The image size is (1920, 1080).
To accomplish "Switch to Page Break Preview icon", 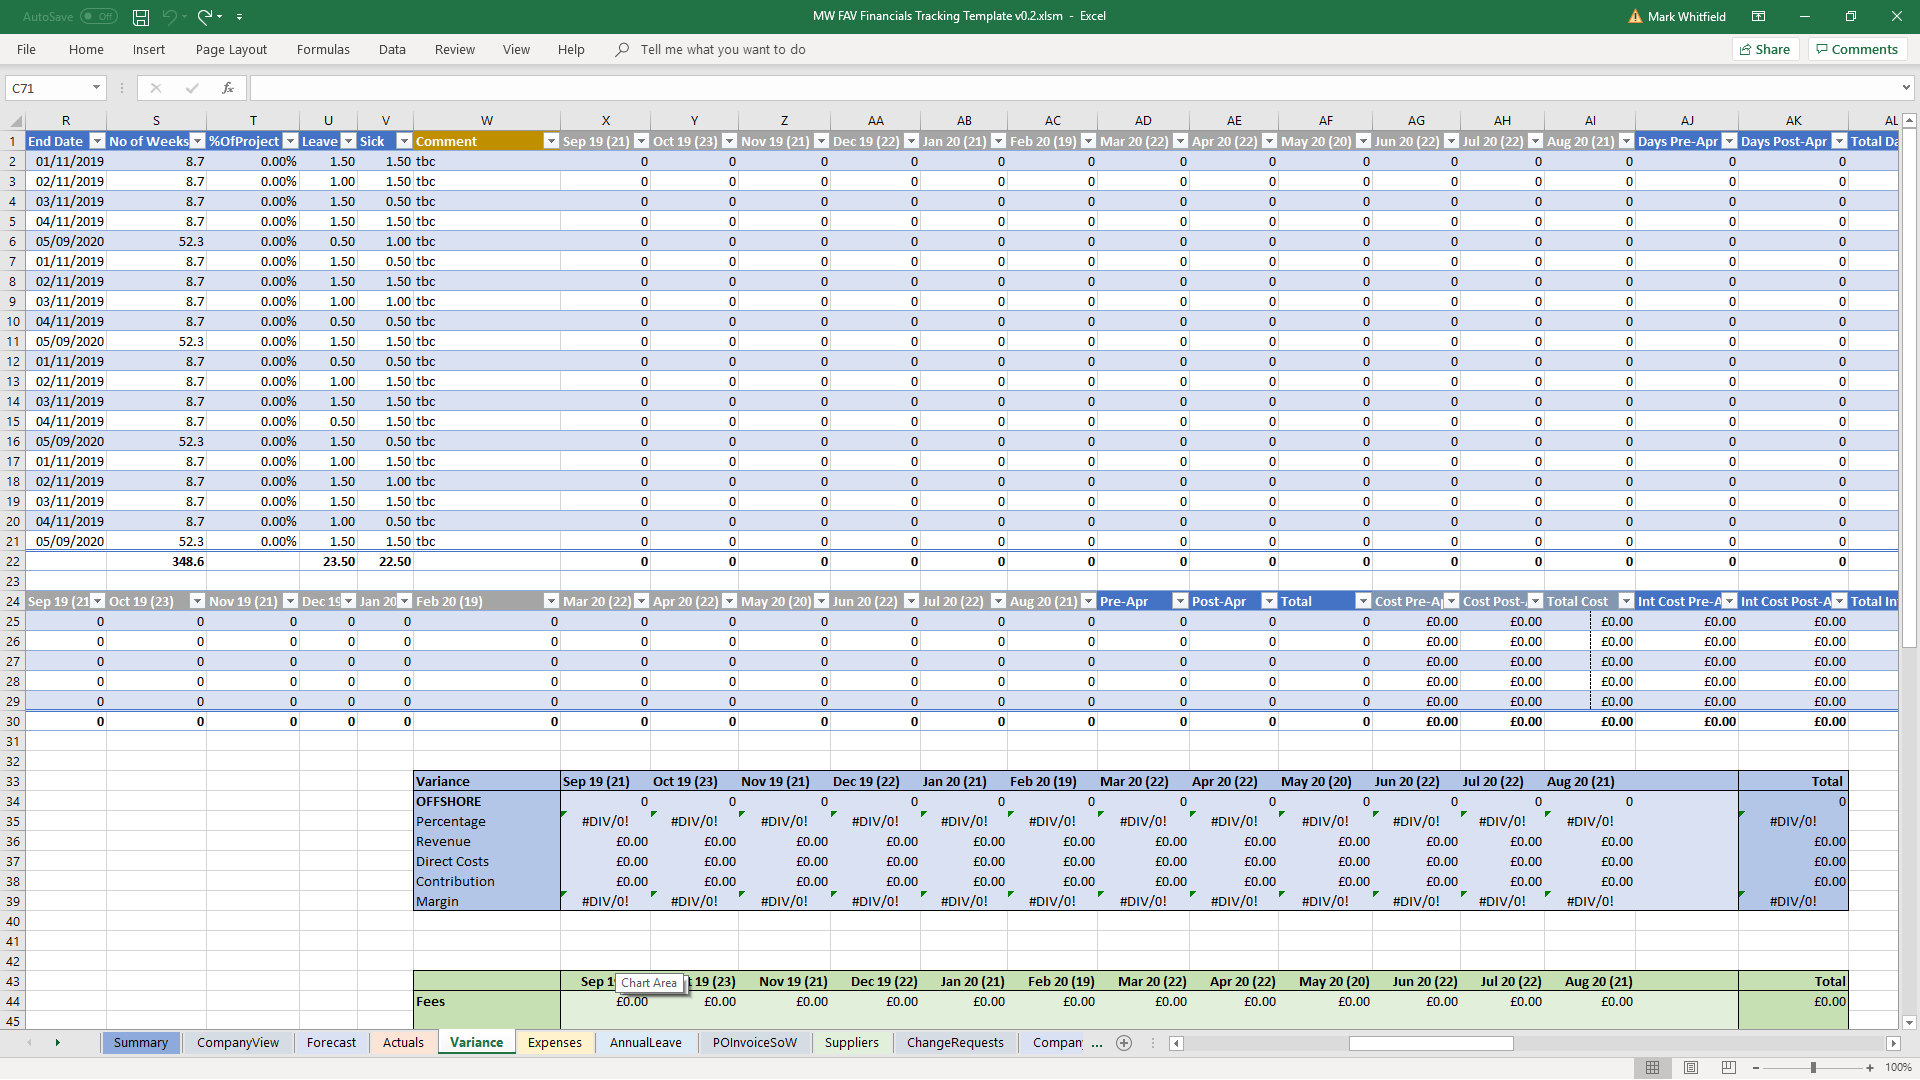I will pos(1729,1068).
